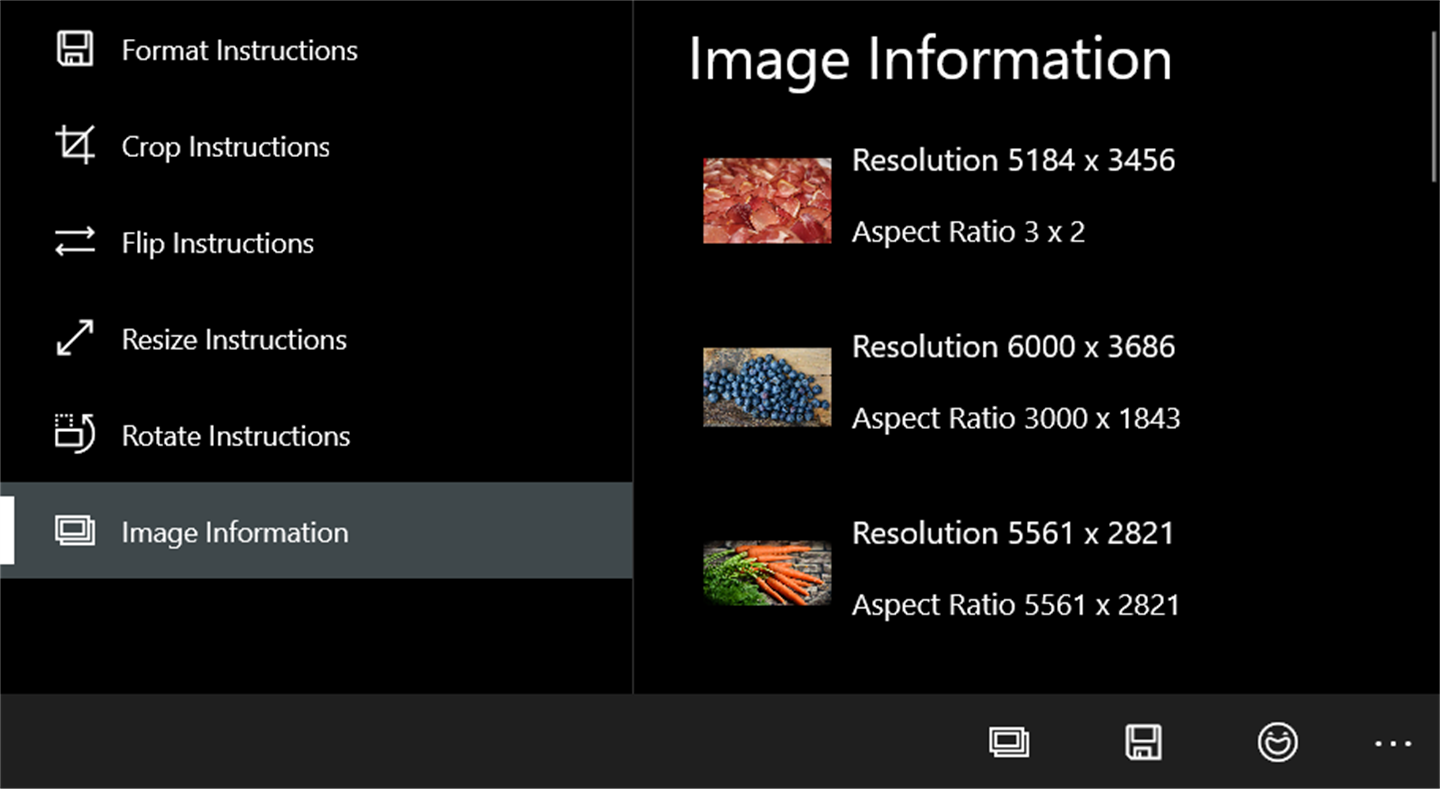
Task: Save using the bottom bar floppy disk icon
Action: tap(1143, 742)
